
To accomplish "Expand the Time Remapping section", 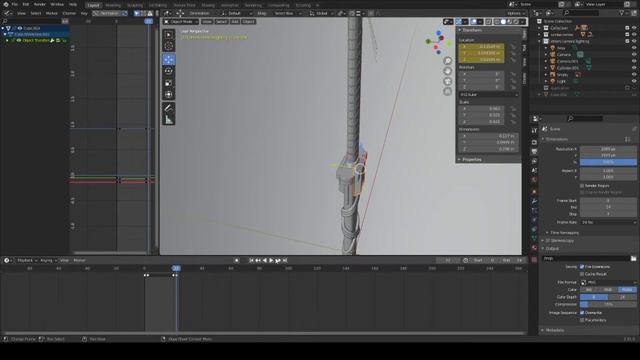I will click(564, 233).
